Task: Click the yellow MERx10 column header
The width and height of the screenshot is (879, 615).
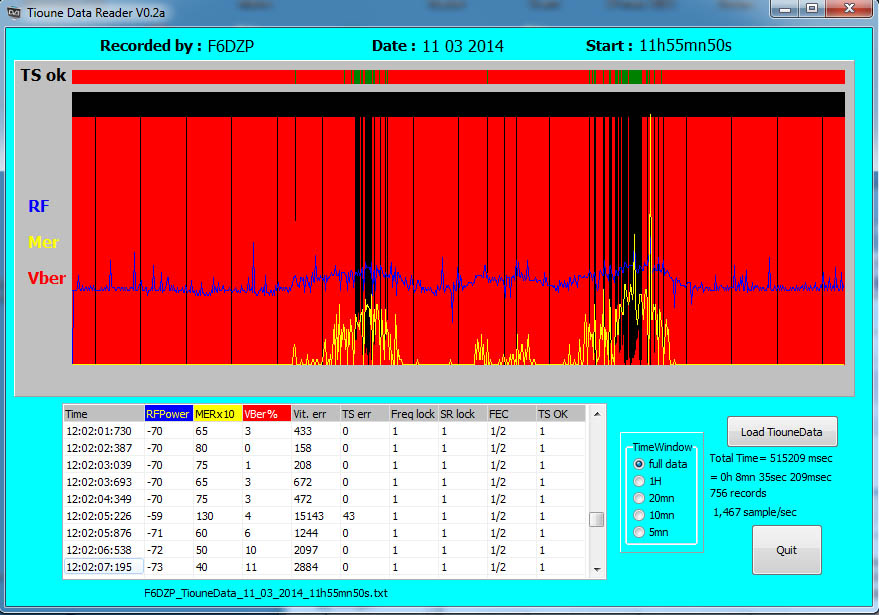Action: pos(218,414)
